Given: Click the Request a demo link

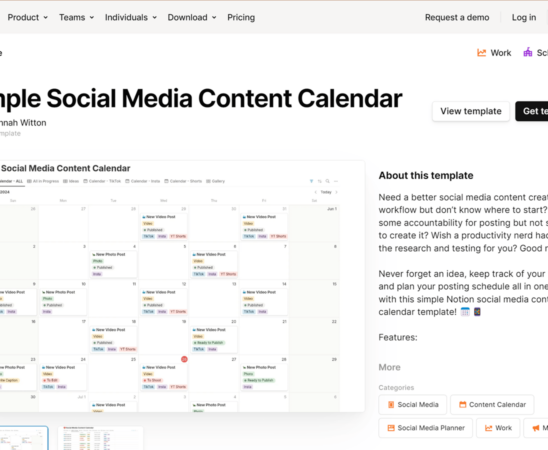Looking at the screenshot, I should (457, 17).
